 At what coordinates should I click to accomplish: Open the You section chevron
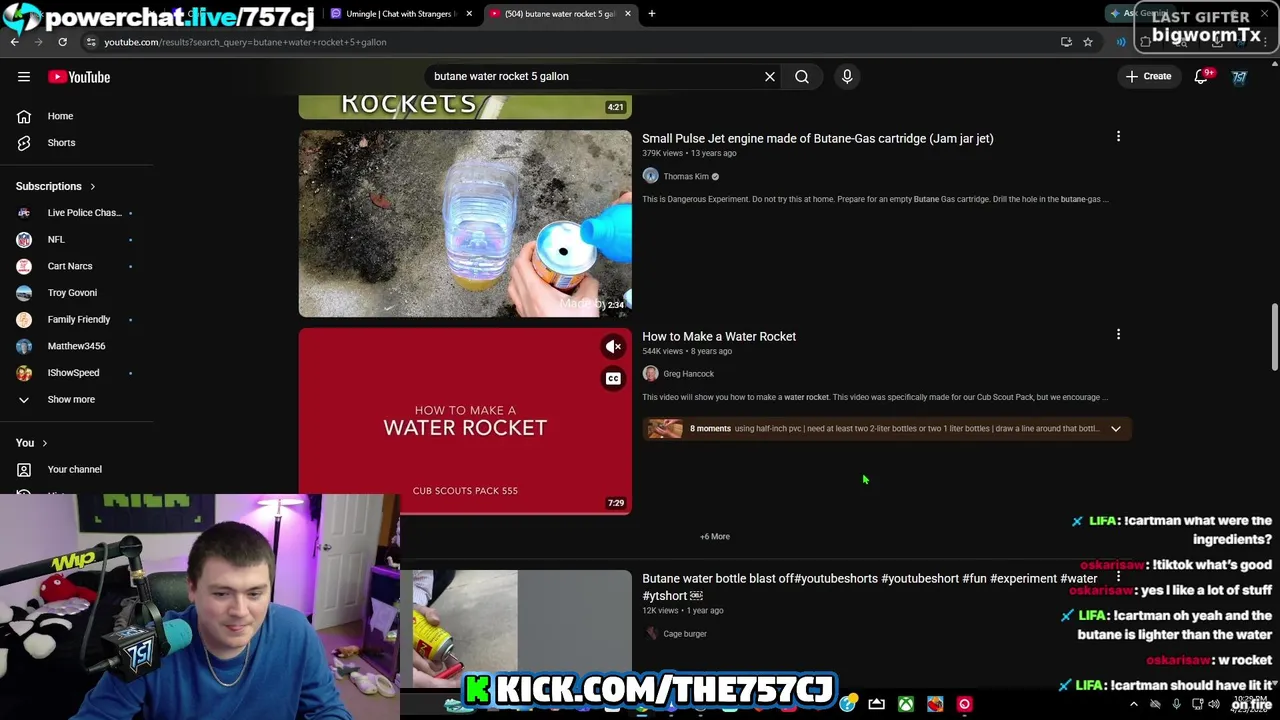click(x=44, y=443)
